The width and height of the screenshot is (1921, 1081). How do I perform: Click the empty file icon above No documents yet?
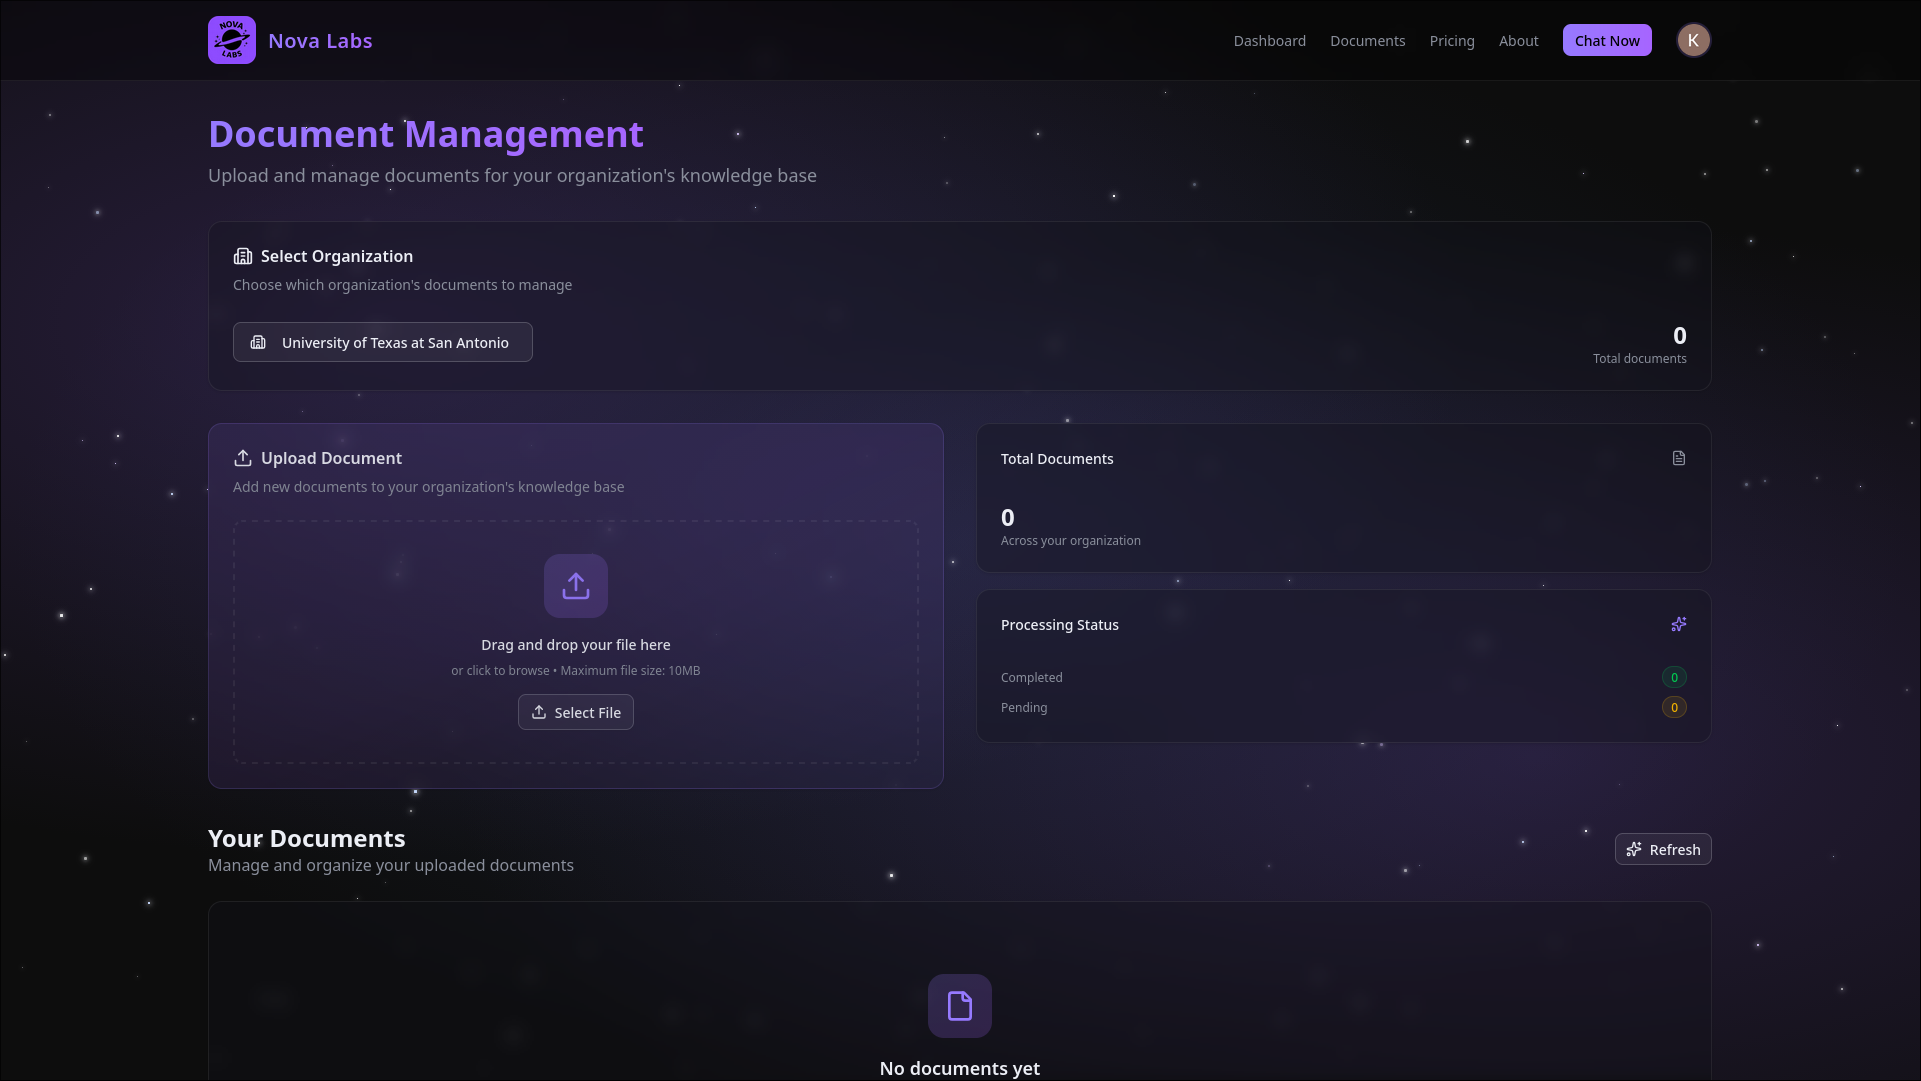[x=960, y=1006]
